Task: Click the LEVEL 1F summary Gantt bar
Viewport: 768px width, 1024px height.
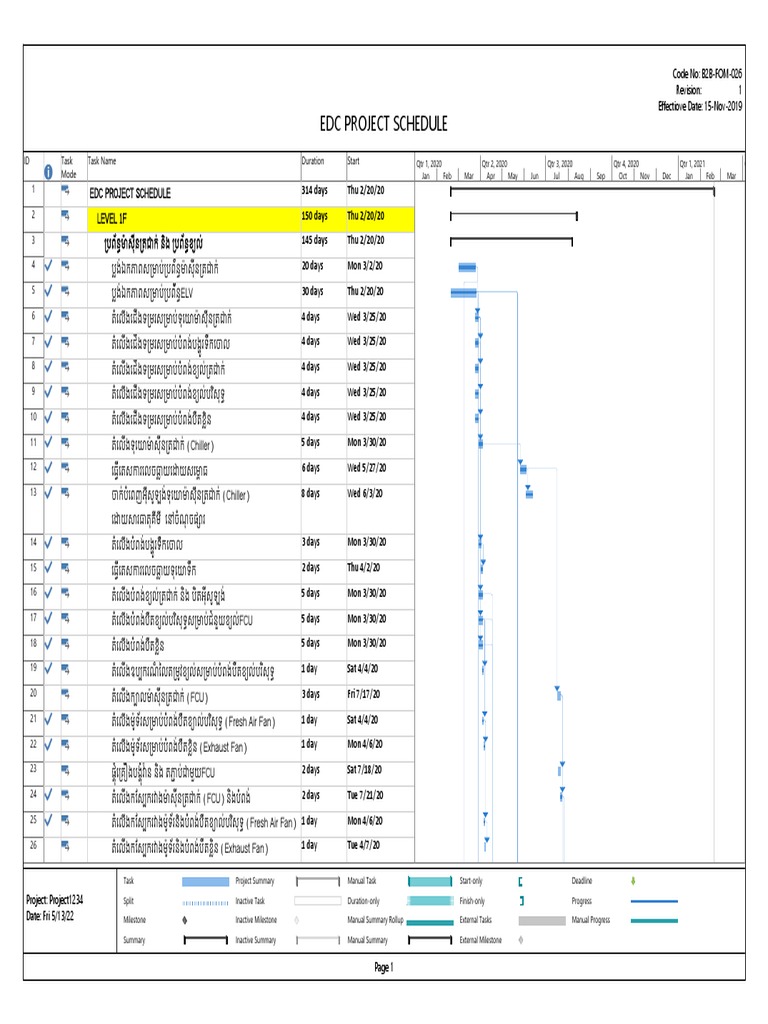Action: 513,215
